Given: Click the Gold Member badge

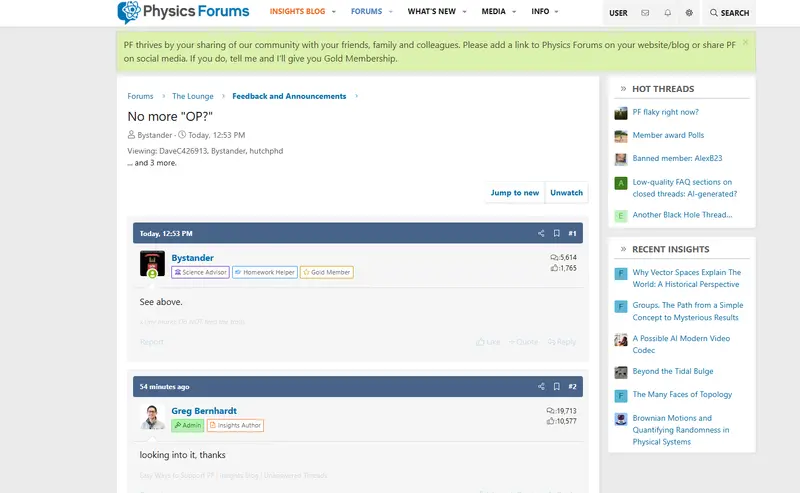Looking at the screenshot, I should (327, 272).
